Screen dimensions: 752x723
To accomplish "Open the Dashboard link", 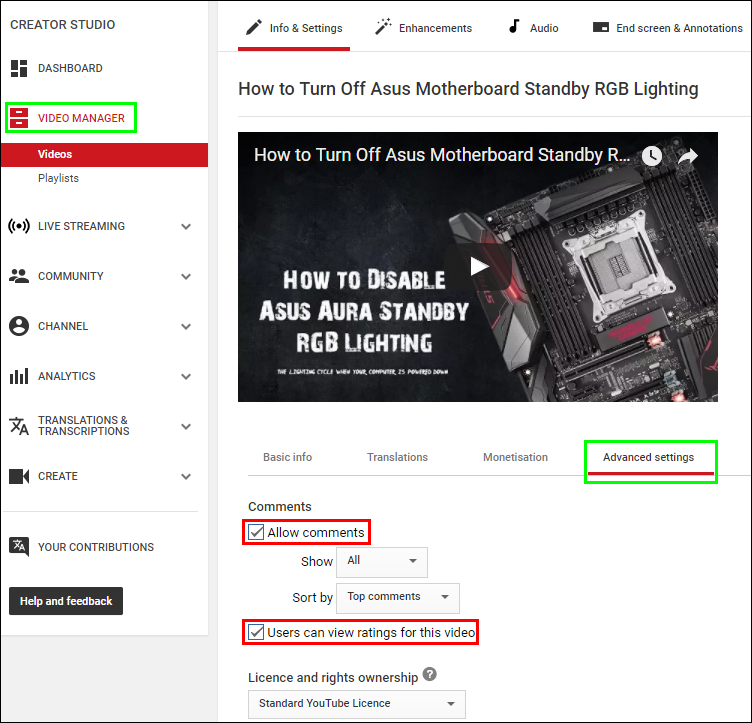I will 70,68.
